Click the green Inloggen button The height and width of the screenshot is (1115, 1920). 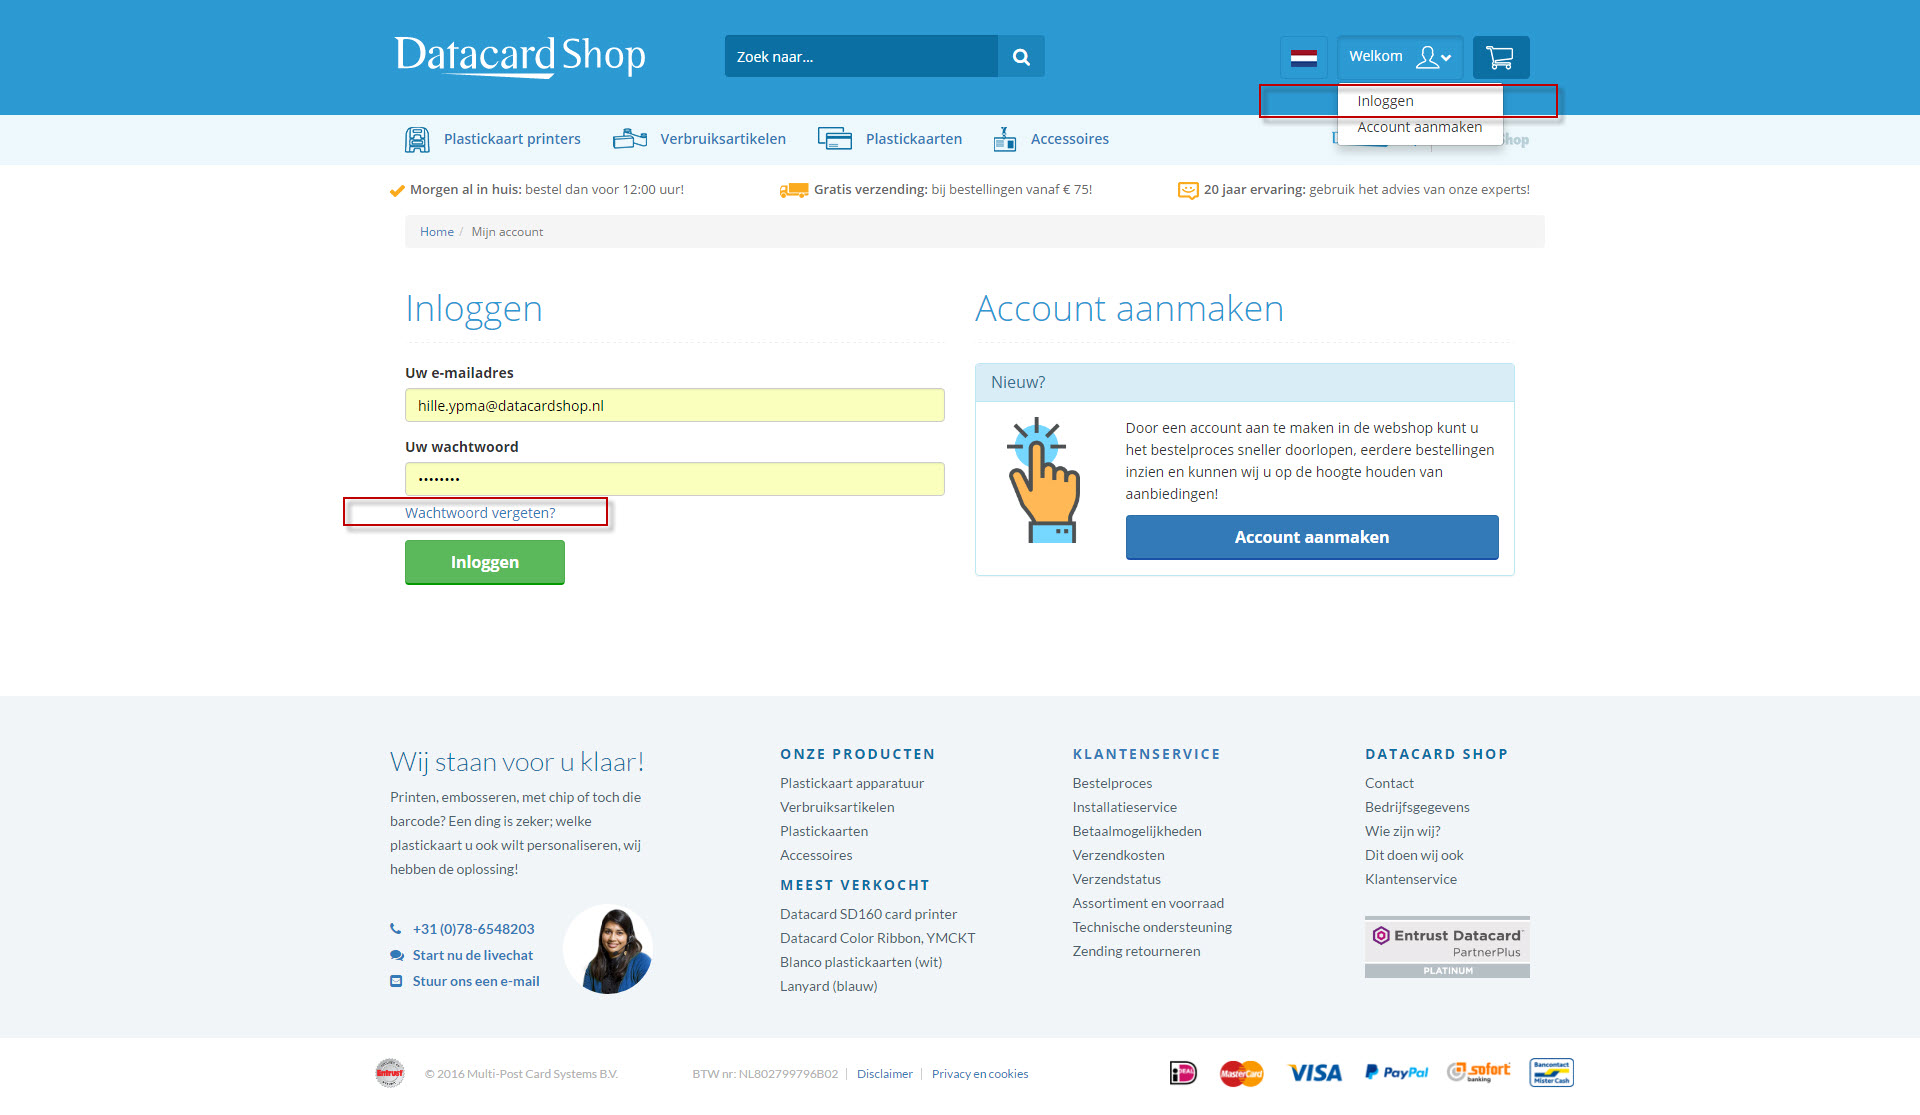point(485,562)
